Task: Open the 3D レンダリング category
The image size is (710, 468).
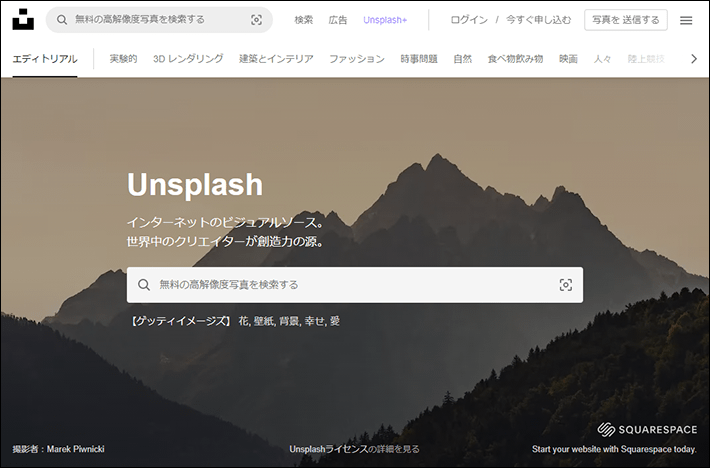Action: tap(188, 59)
